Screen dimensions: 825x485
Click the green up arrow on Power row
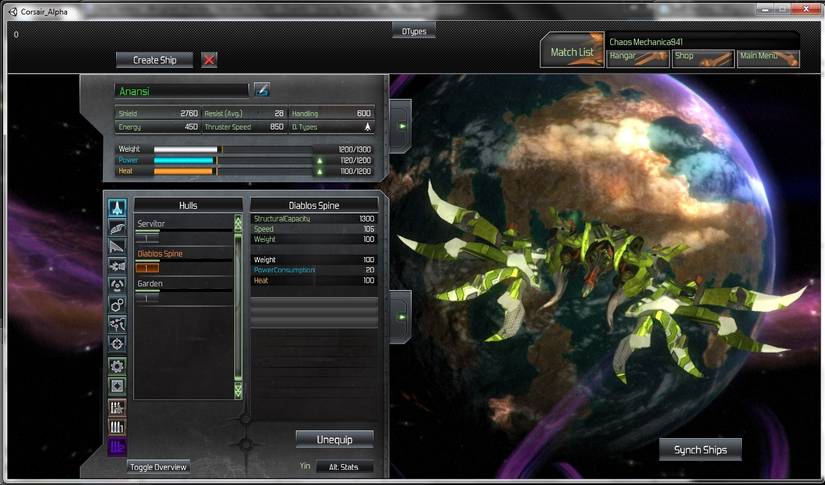319,160
